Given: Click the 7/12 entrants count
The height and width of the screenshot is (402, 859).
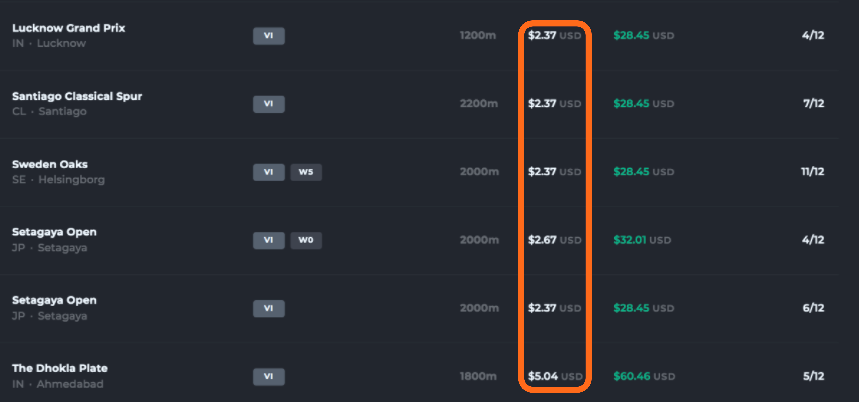Looking at the screenshot, I should 814,104.
